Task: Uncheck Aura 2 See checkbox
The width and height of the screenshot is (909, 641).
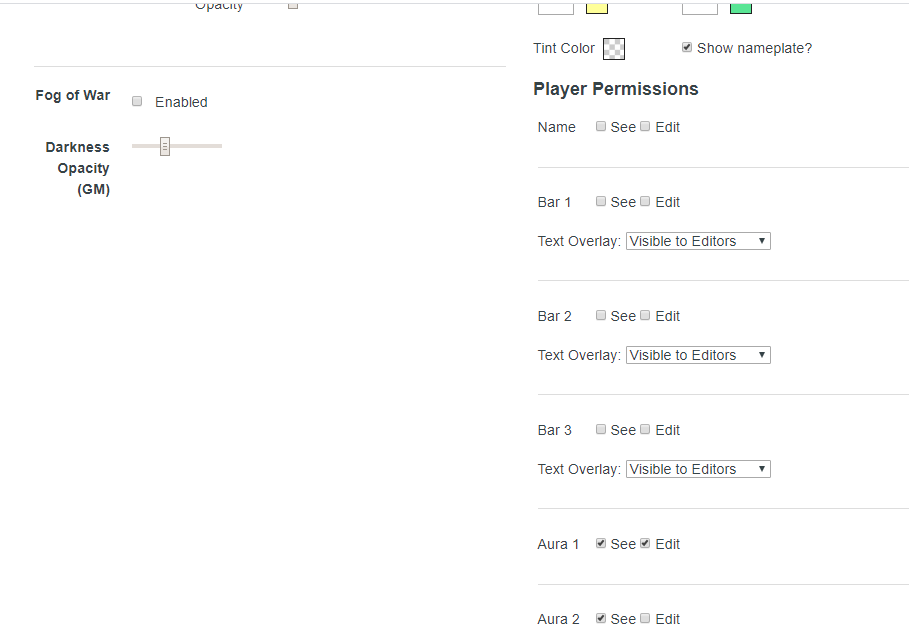Action: tap(601, 618)
